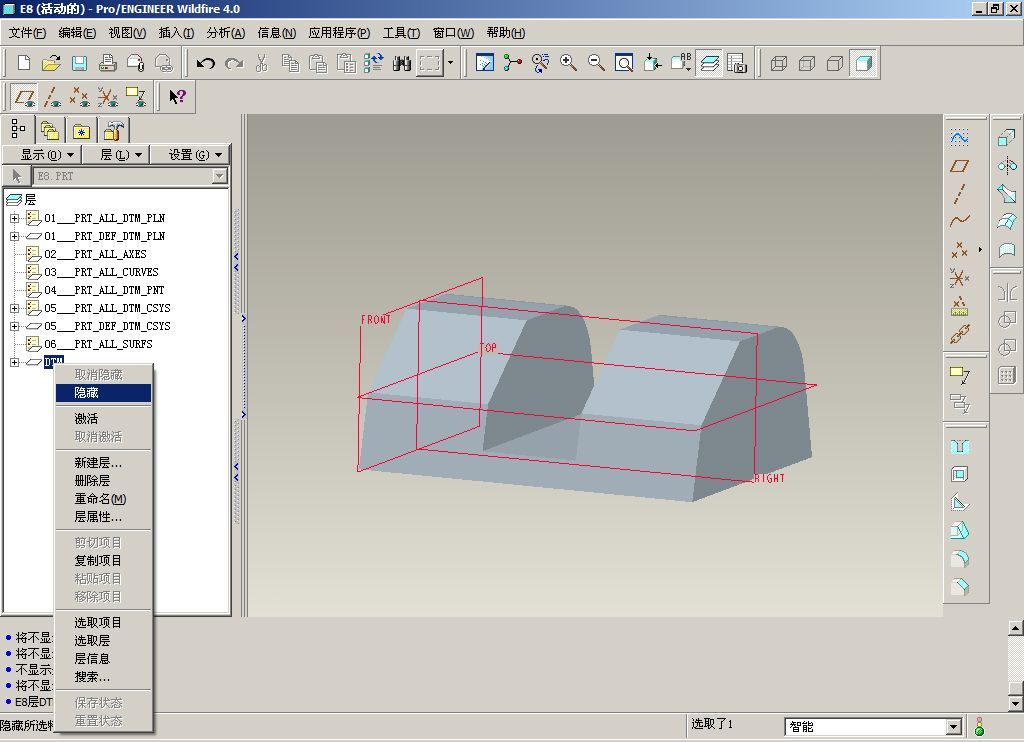Select the 03___PRT_ALL_CURVES layer

click(101, 272)
